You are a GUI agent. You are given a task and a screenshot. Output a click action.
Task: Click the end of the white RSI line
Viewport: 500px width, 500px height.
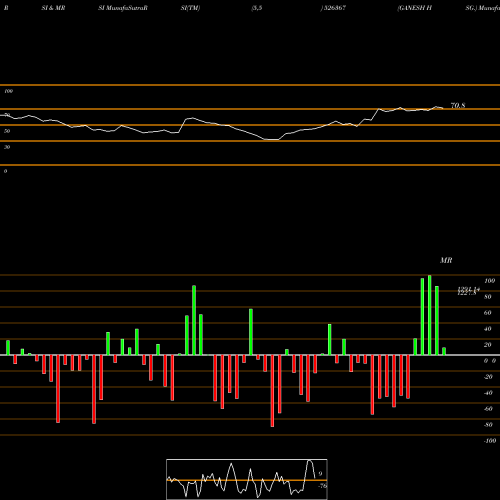pos(443,108)
